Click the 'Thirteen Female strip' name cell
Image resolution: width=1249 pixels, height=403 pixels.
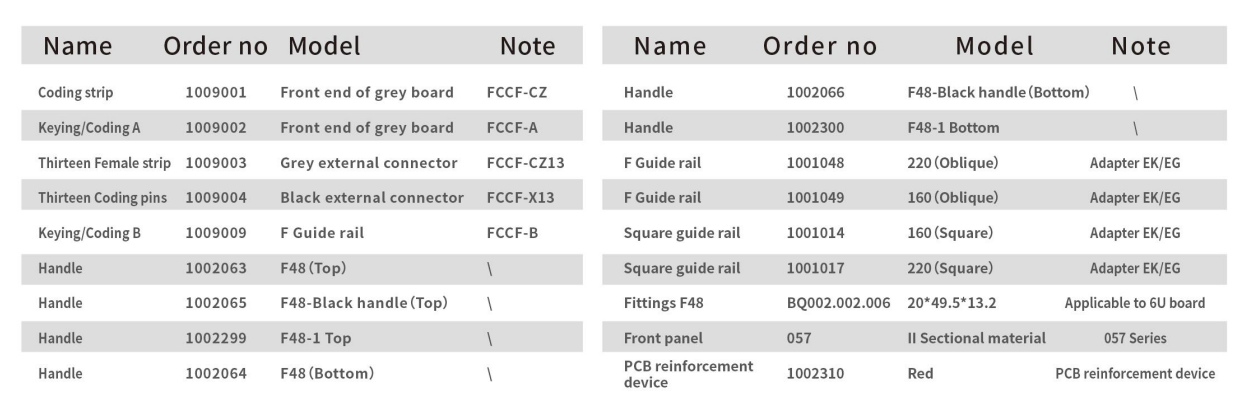click(104, 163)
